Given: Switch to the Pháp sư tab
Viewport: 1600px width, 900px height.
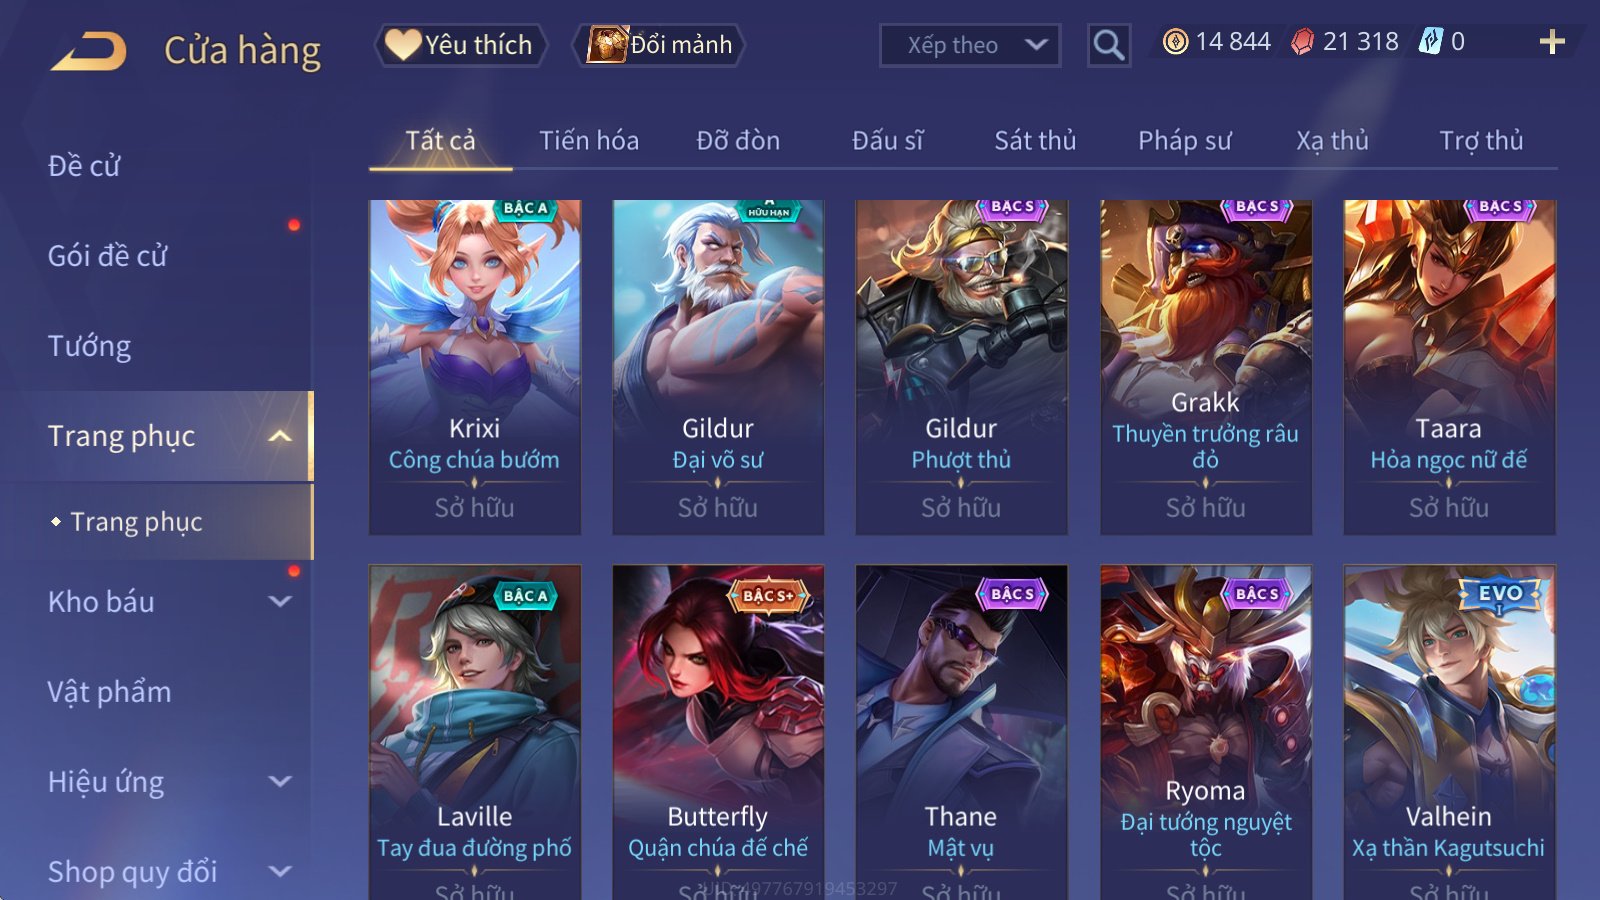Looking at the screenshot, I should click(1185, 141).
